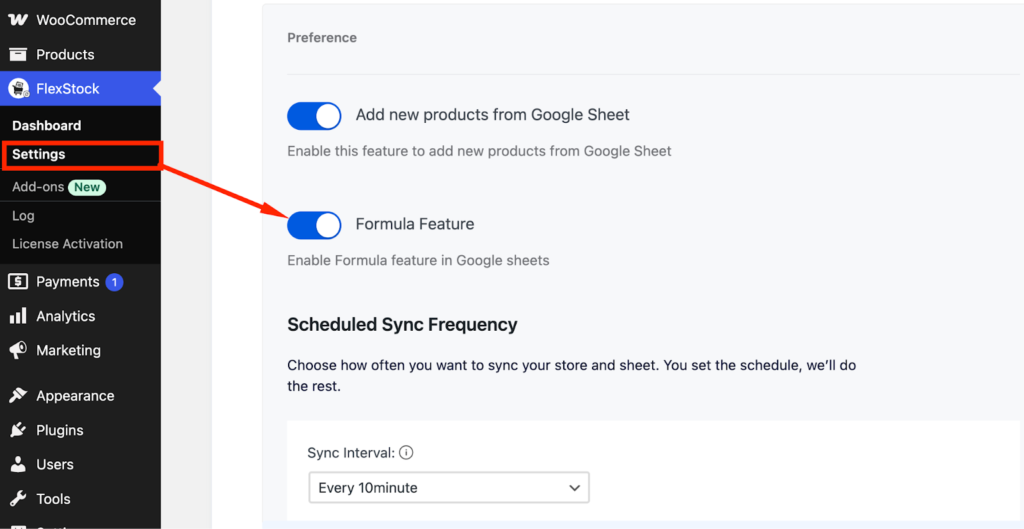Open the Log submenu link
This screenshot has width=1024, height=529.
pos(24,216)
